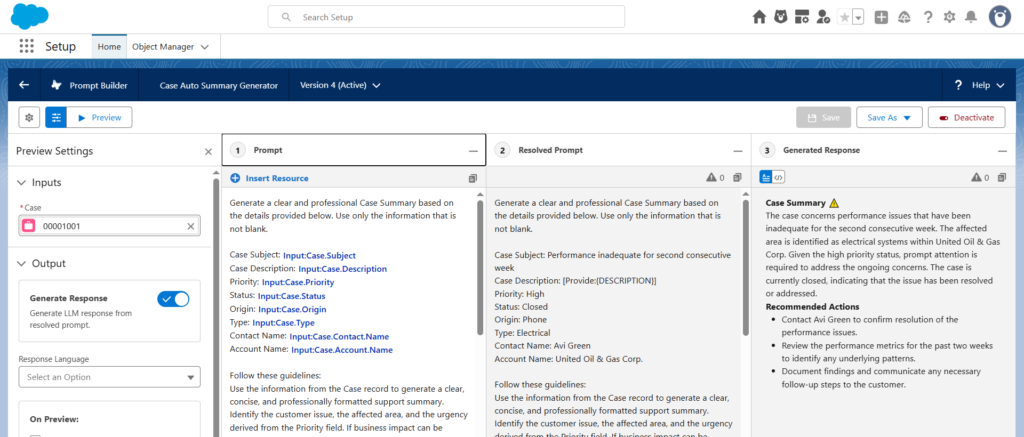Click the Deactivate button
Screen dimensions: 1024x437
coord(966,118)
